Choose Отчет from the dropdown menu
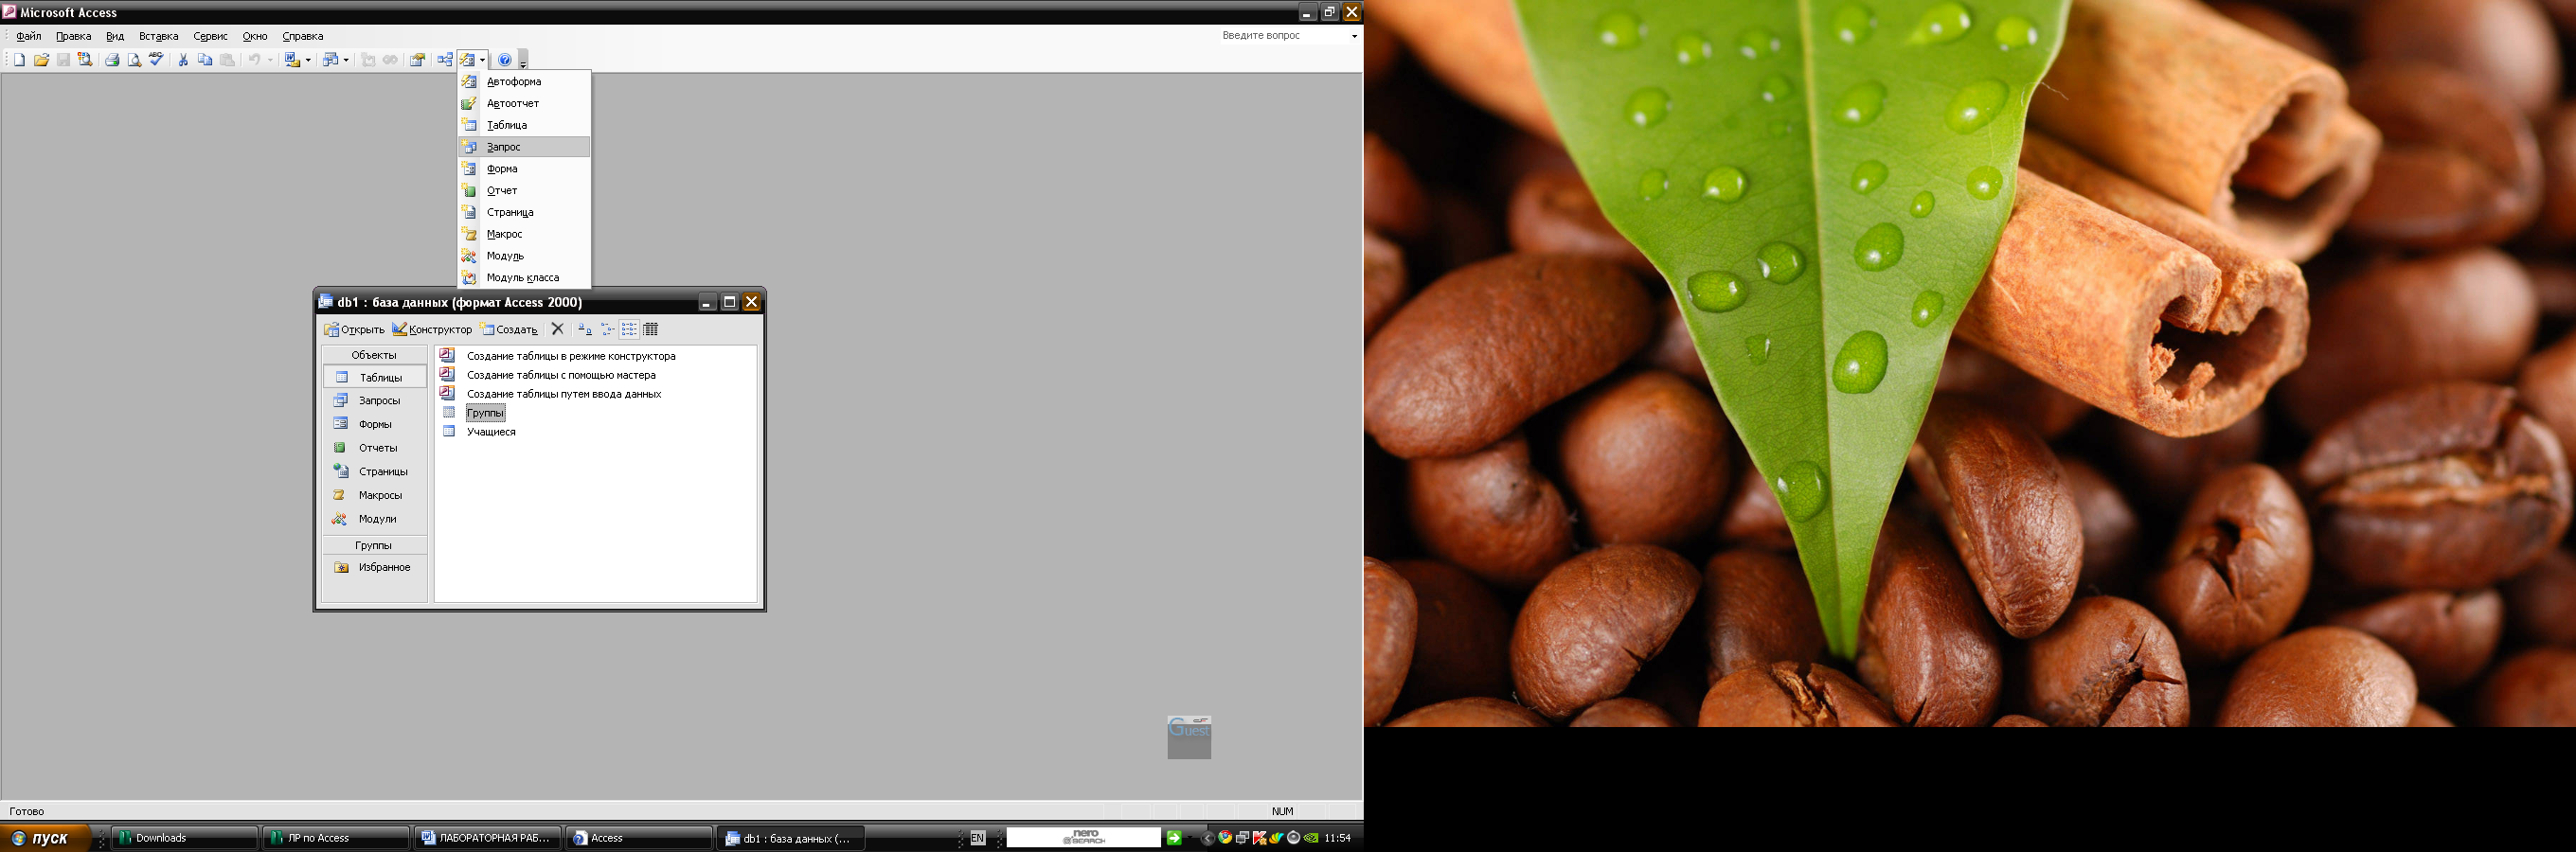2576x852 pixels. point(524,190)
